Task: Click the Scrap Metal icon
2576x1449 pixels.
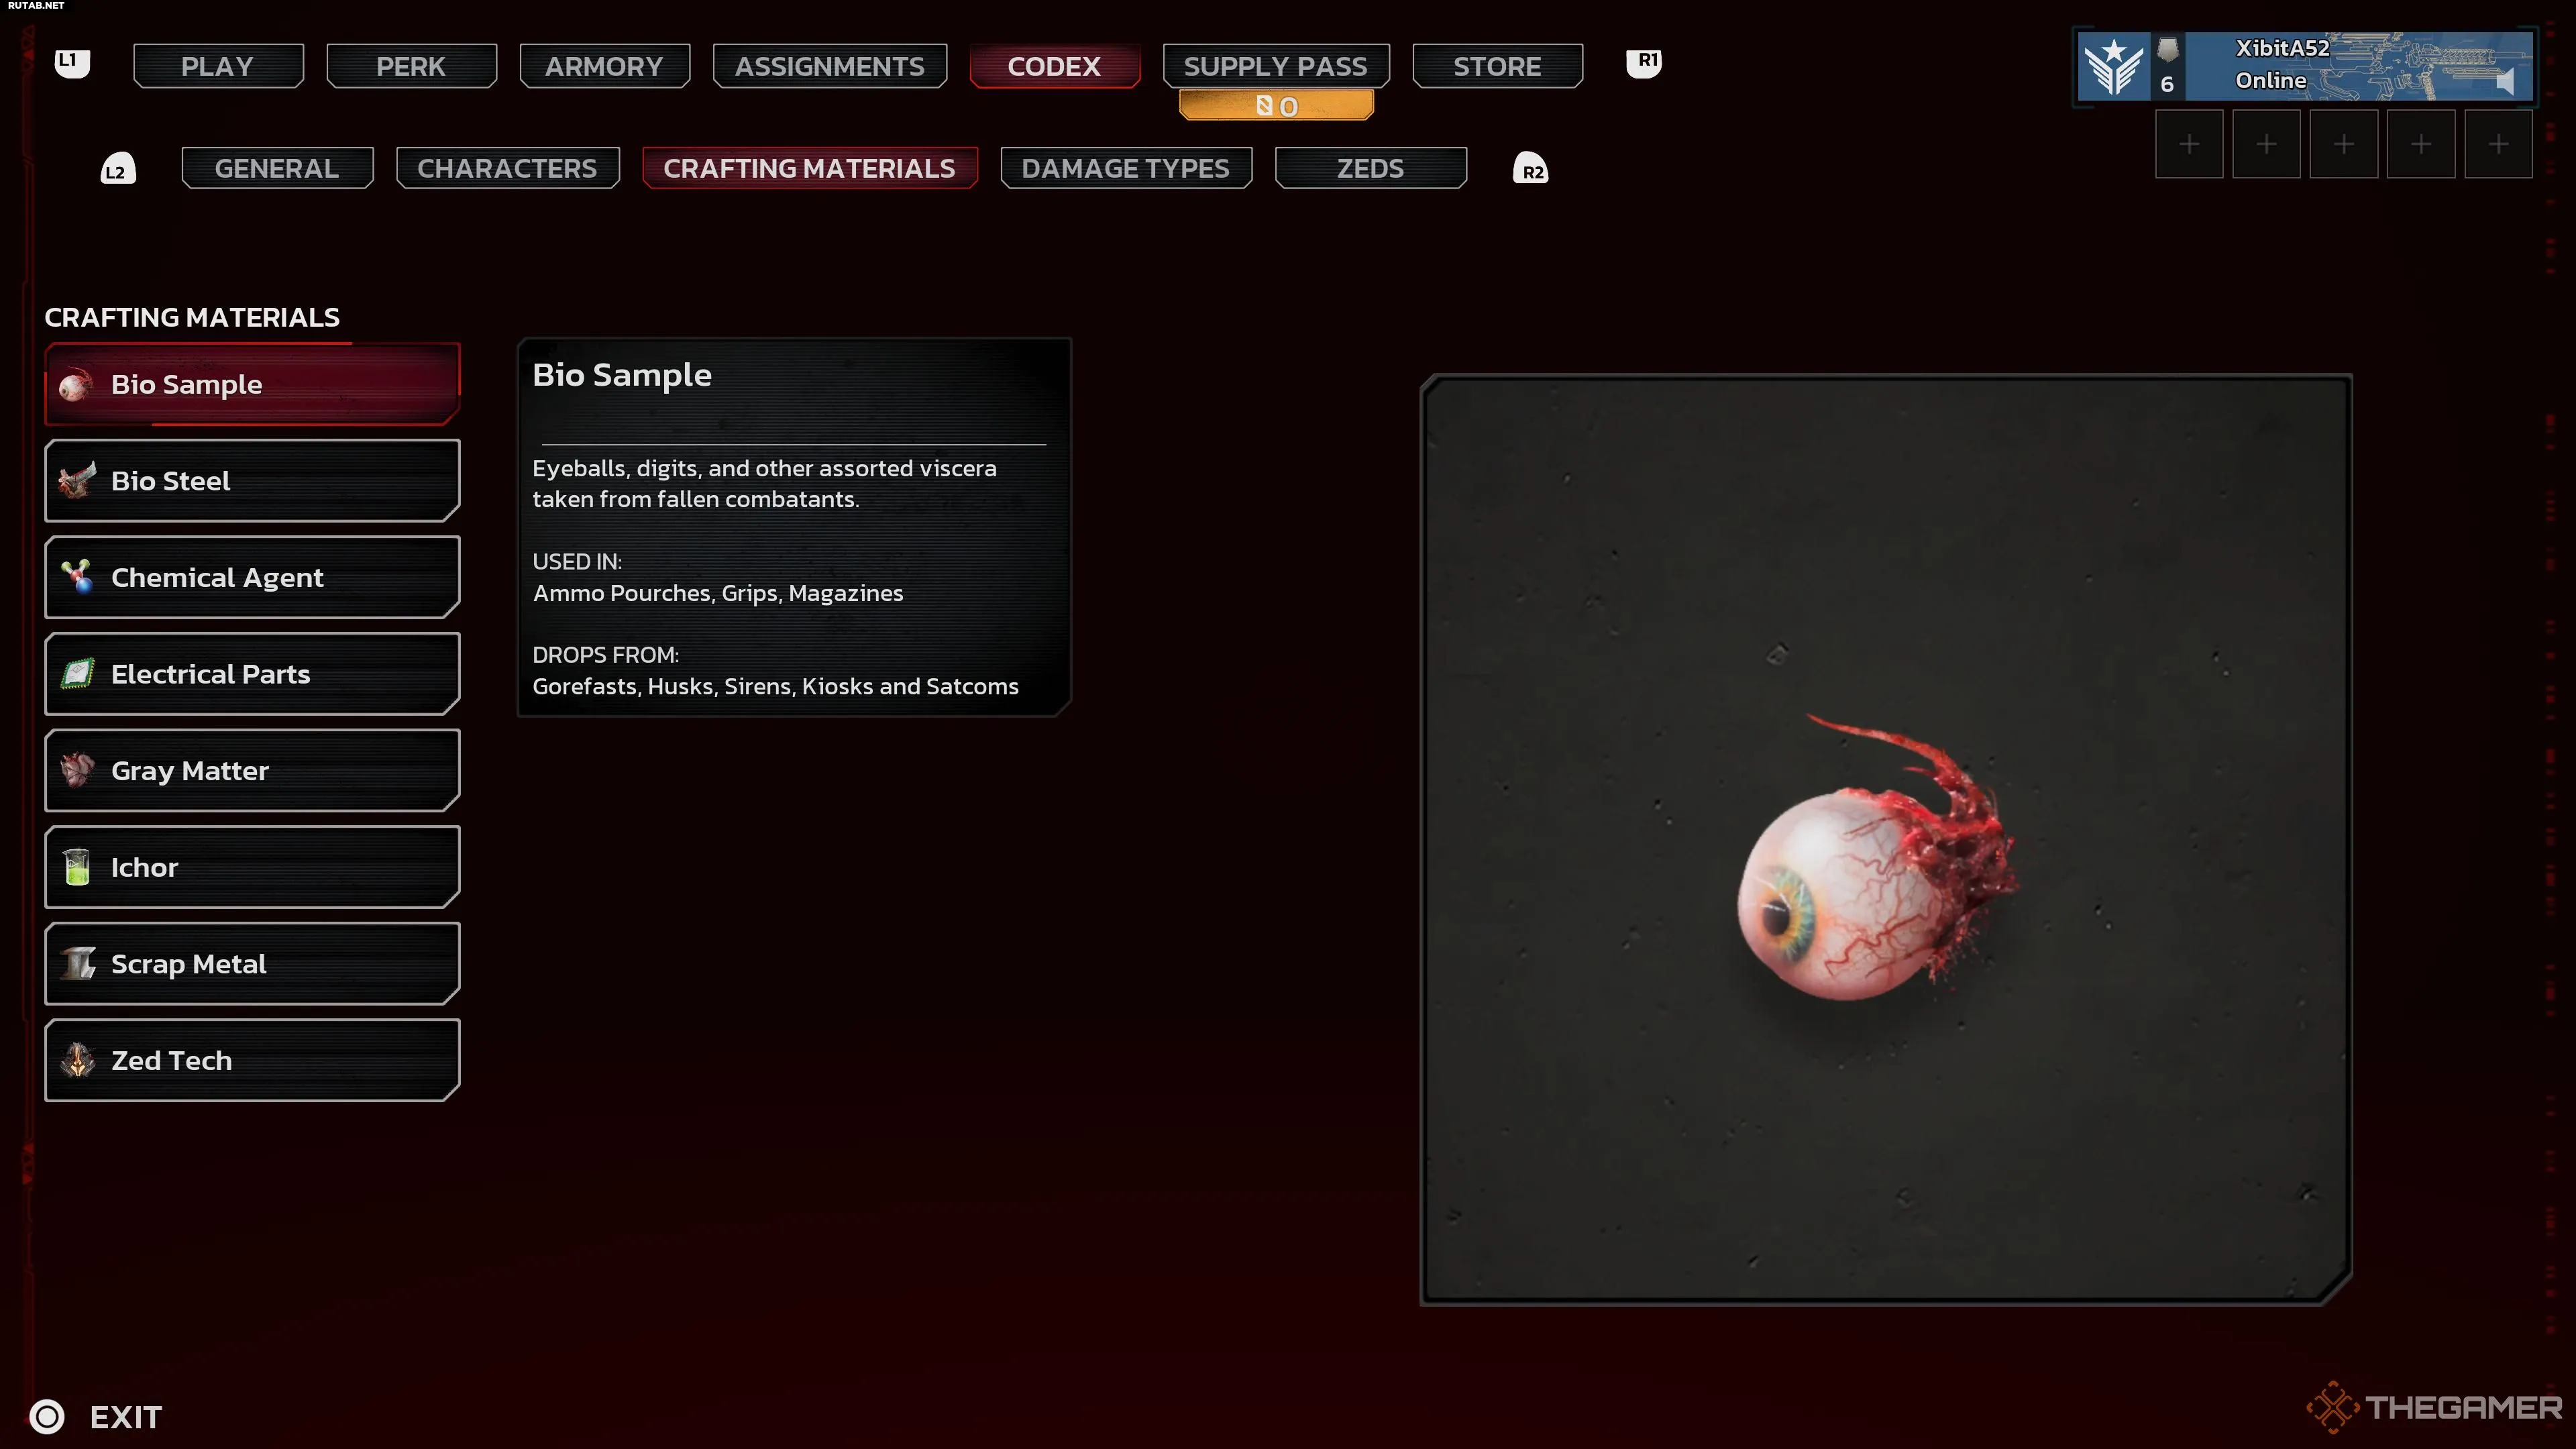Action: (76, 964)
